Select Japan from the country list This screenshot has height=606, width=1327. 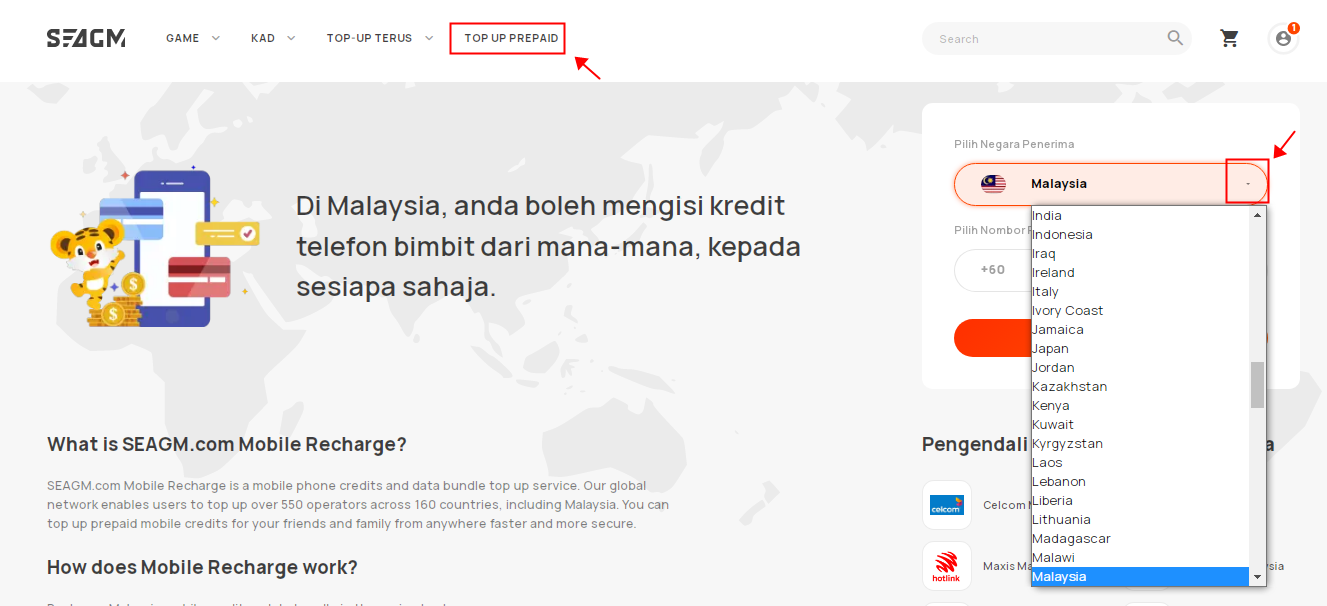(x=1140, y=349)
